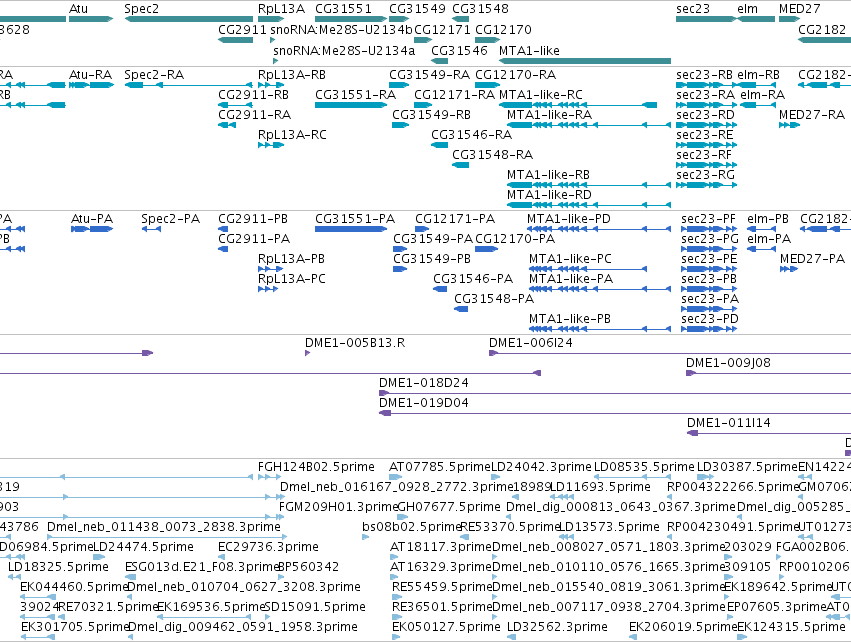Click EST EC29736.3prime
Screen dimensions: 851x642
pos(221,557)
